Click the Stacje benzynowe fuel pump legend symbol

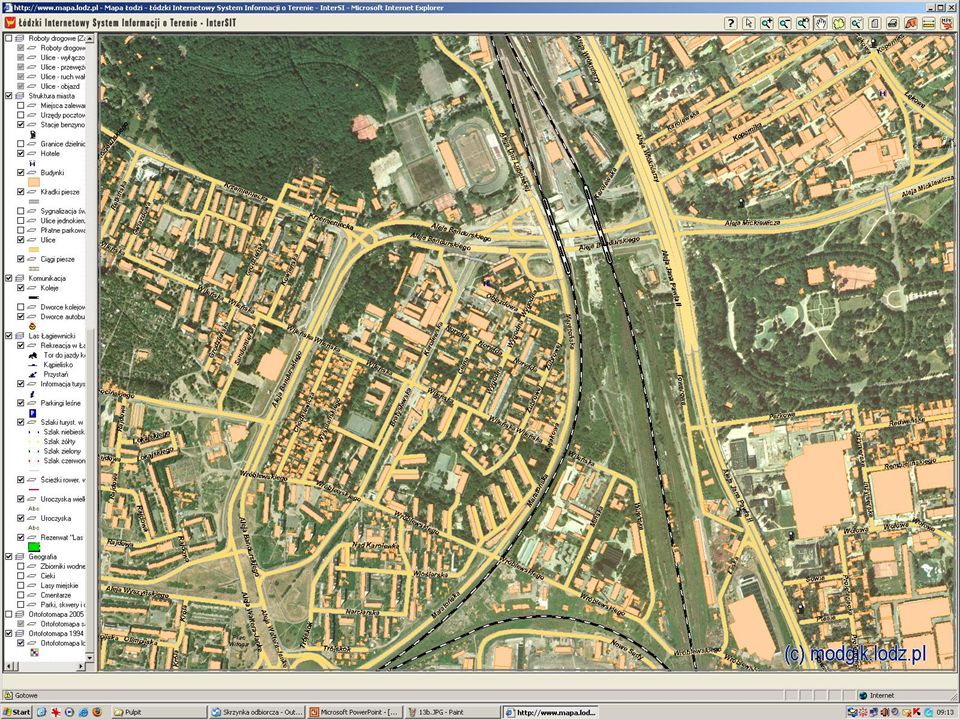point(32,134)
